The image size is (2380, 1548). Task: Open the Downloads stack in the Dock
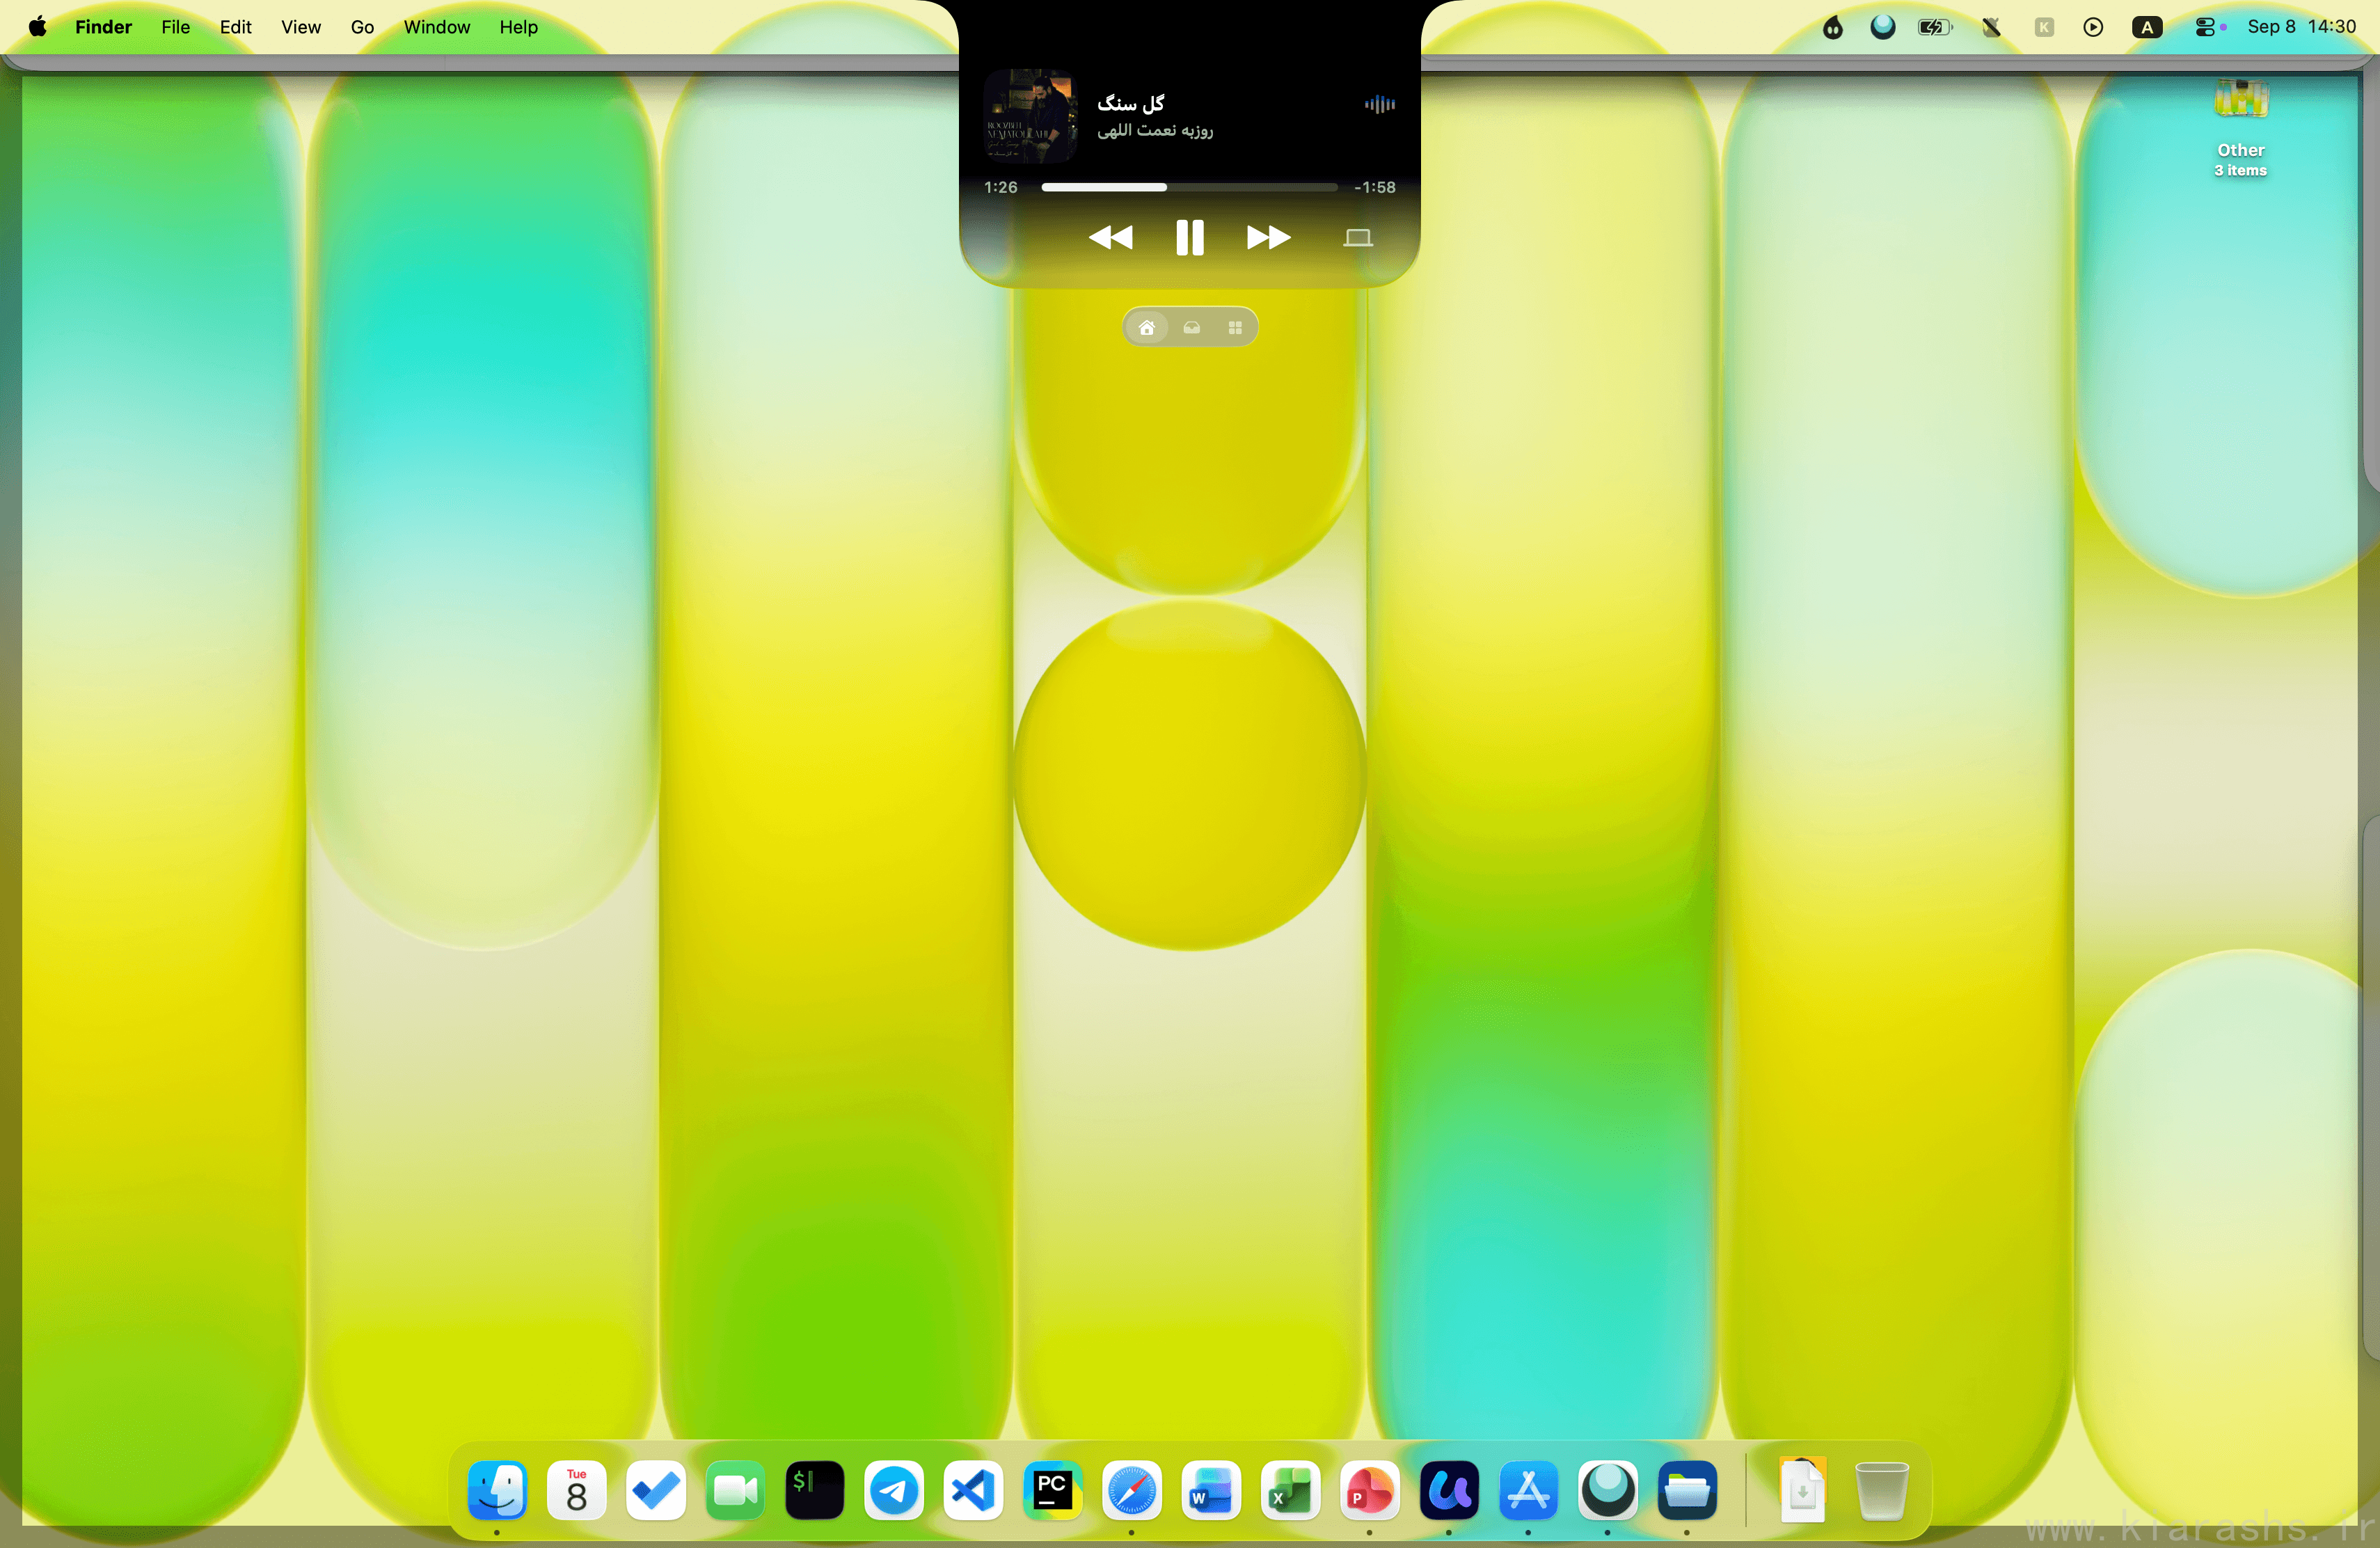1802,1491
